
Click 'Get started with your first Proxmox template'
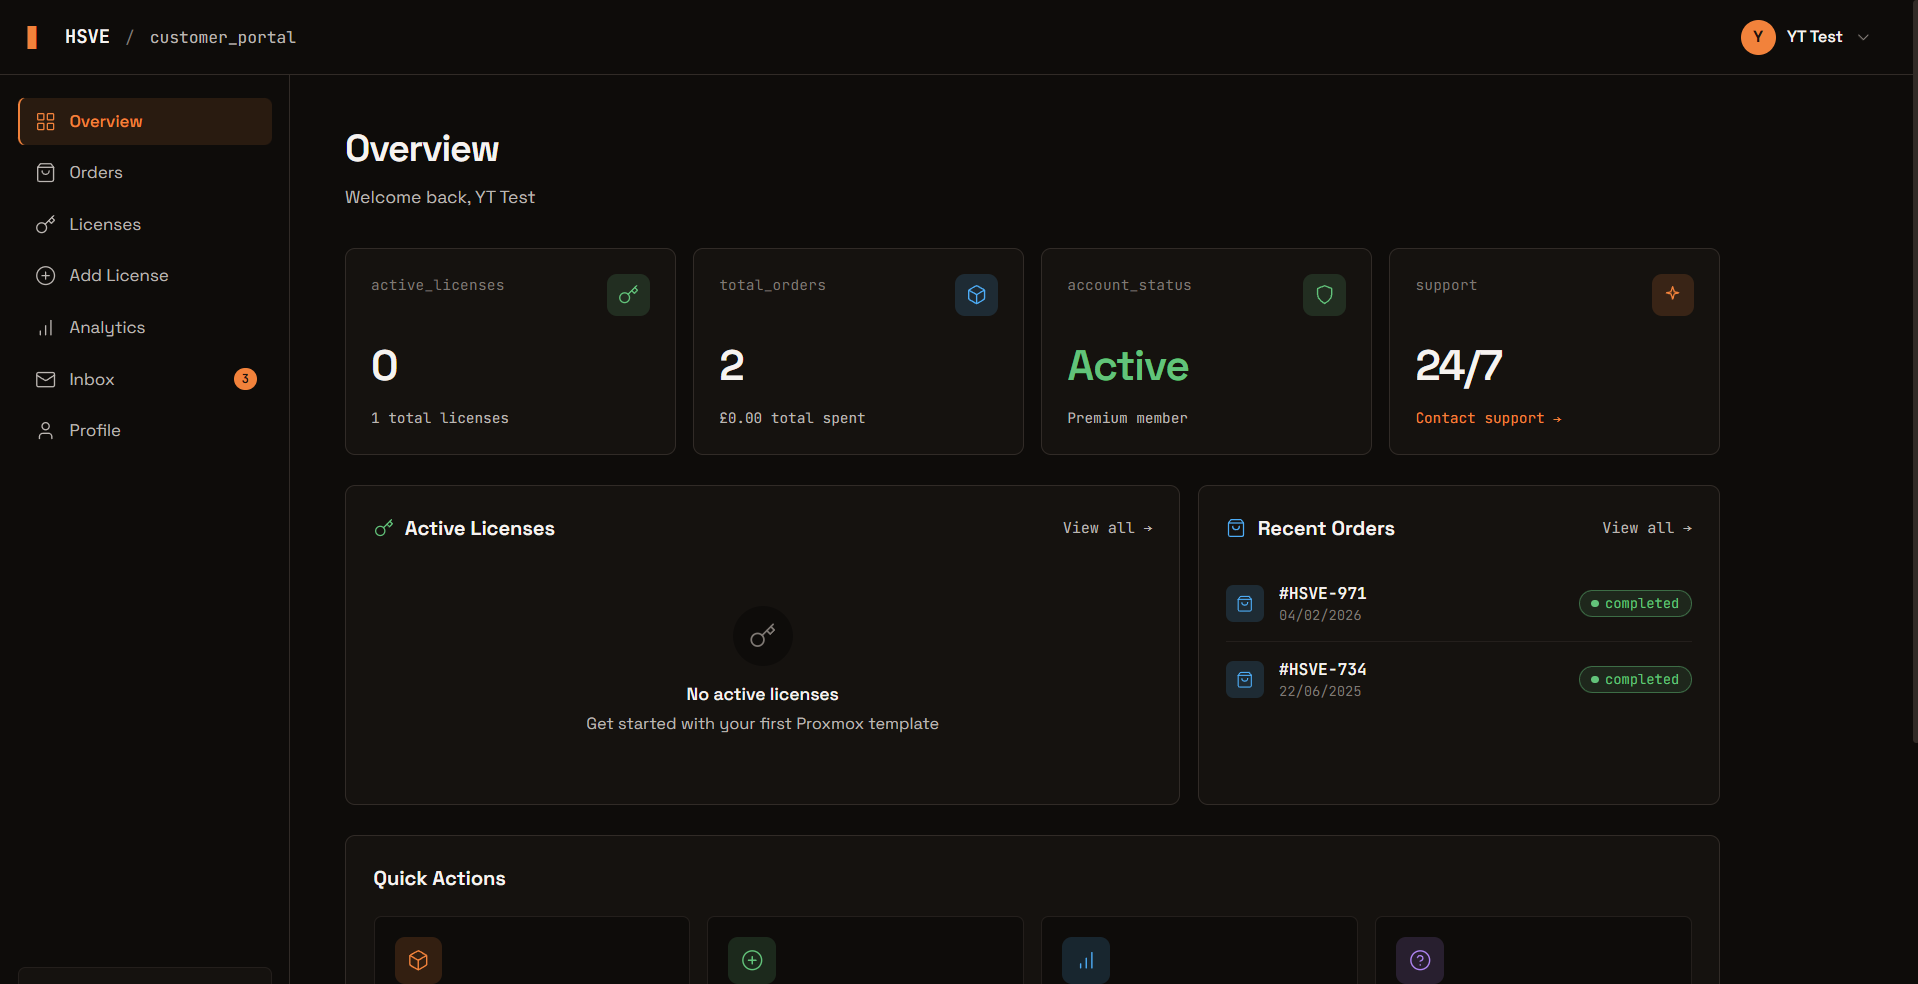[762, 724]
